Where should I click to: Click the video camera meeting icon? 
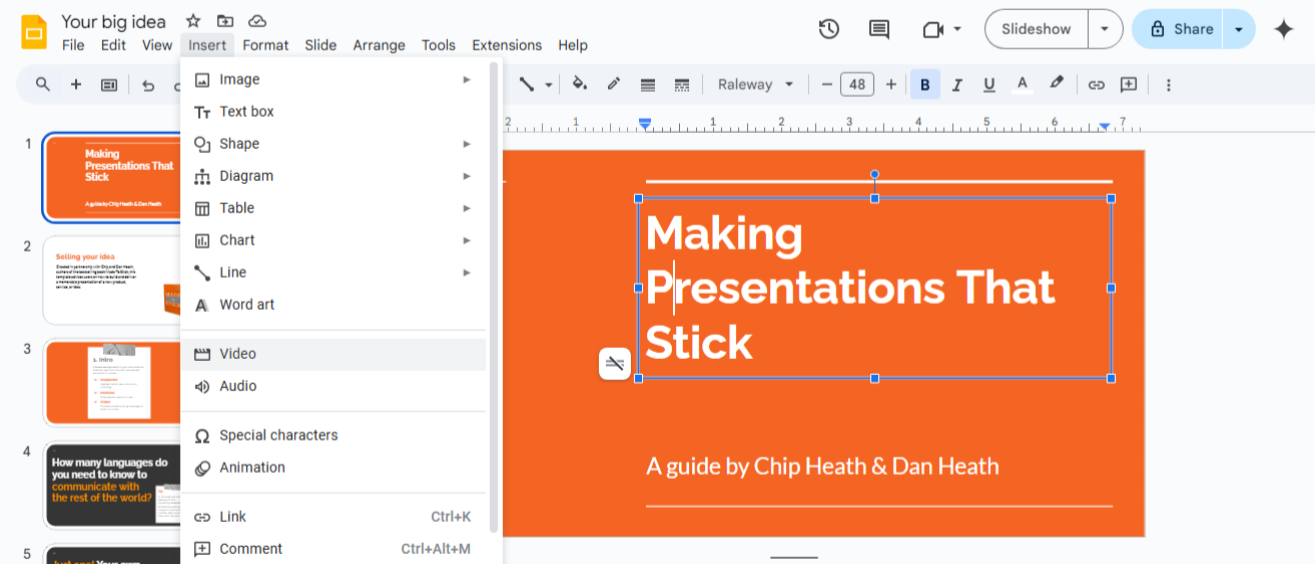pos(933,29)
